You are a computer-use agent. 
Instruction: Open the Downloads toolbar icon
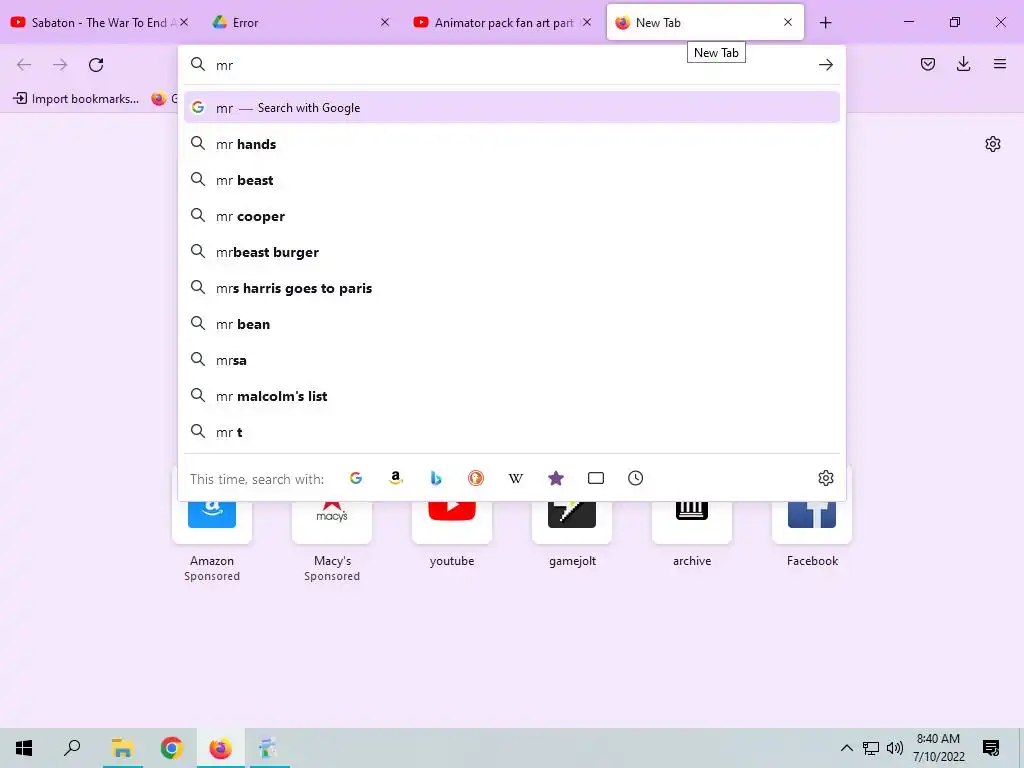point(963,64)
